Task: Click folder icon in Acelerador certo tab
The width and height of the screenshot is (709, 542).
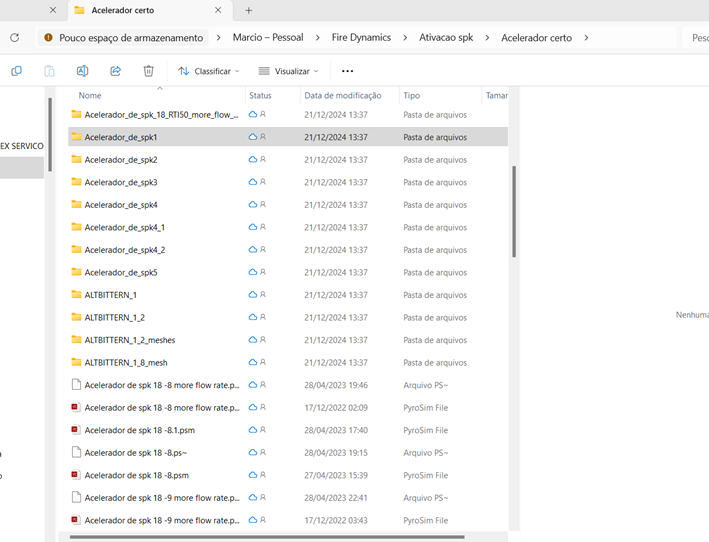Action: 79,10
